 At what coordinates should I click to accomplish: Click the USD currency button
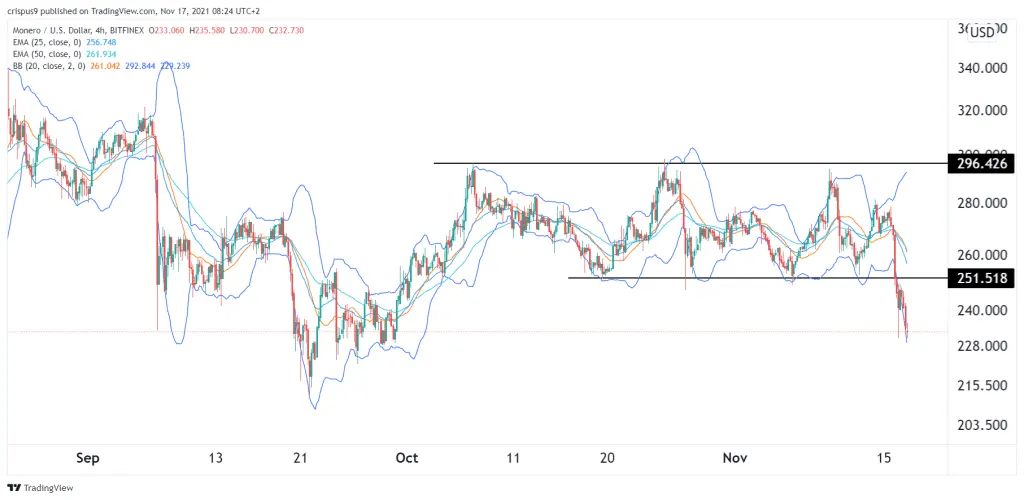tap(982, 33)
